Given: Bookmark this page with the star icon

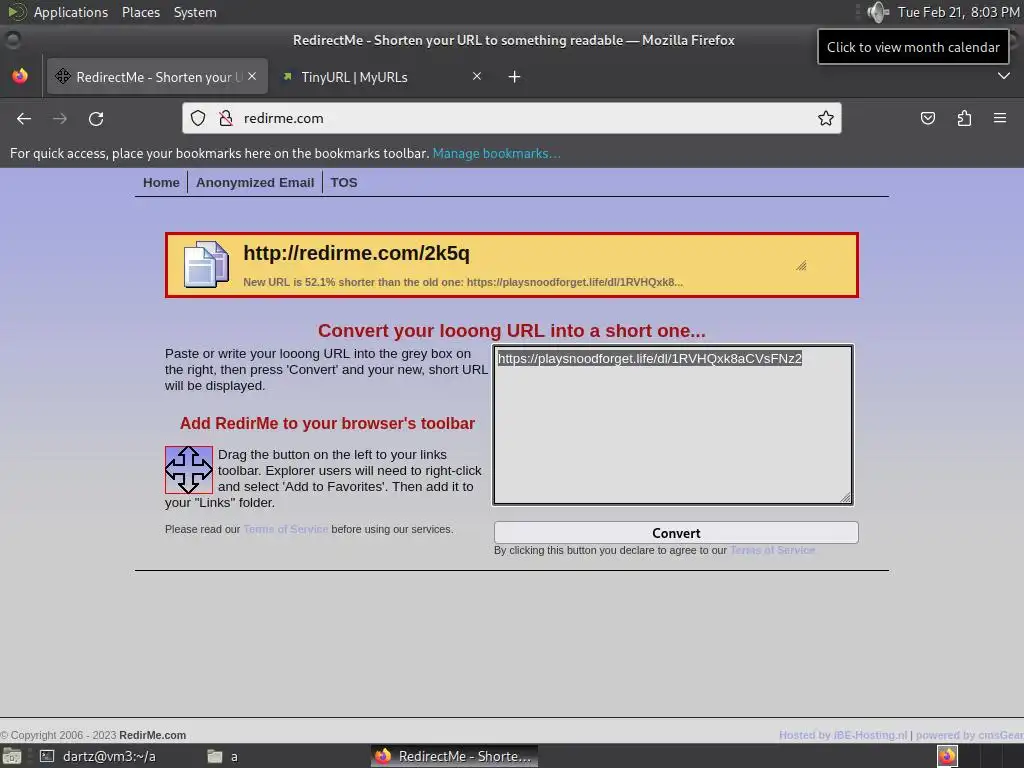Looking at the screenshot, I should pyautogui.click(x=825, y=118).
